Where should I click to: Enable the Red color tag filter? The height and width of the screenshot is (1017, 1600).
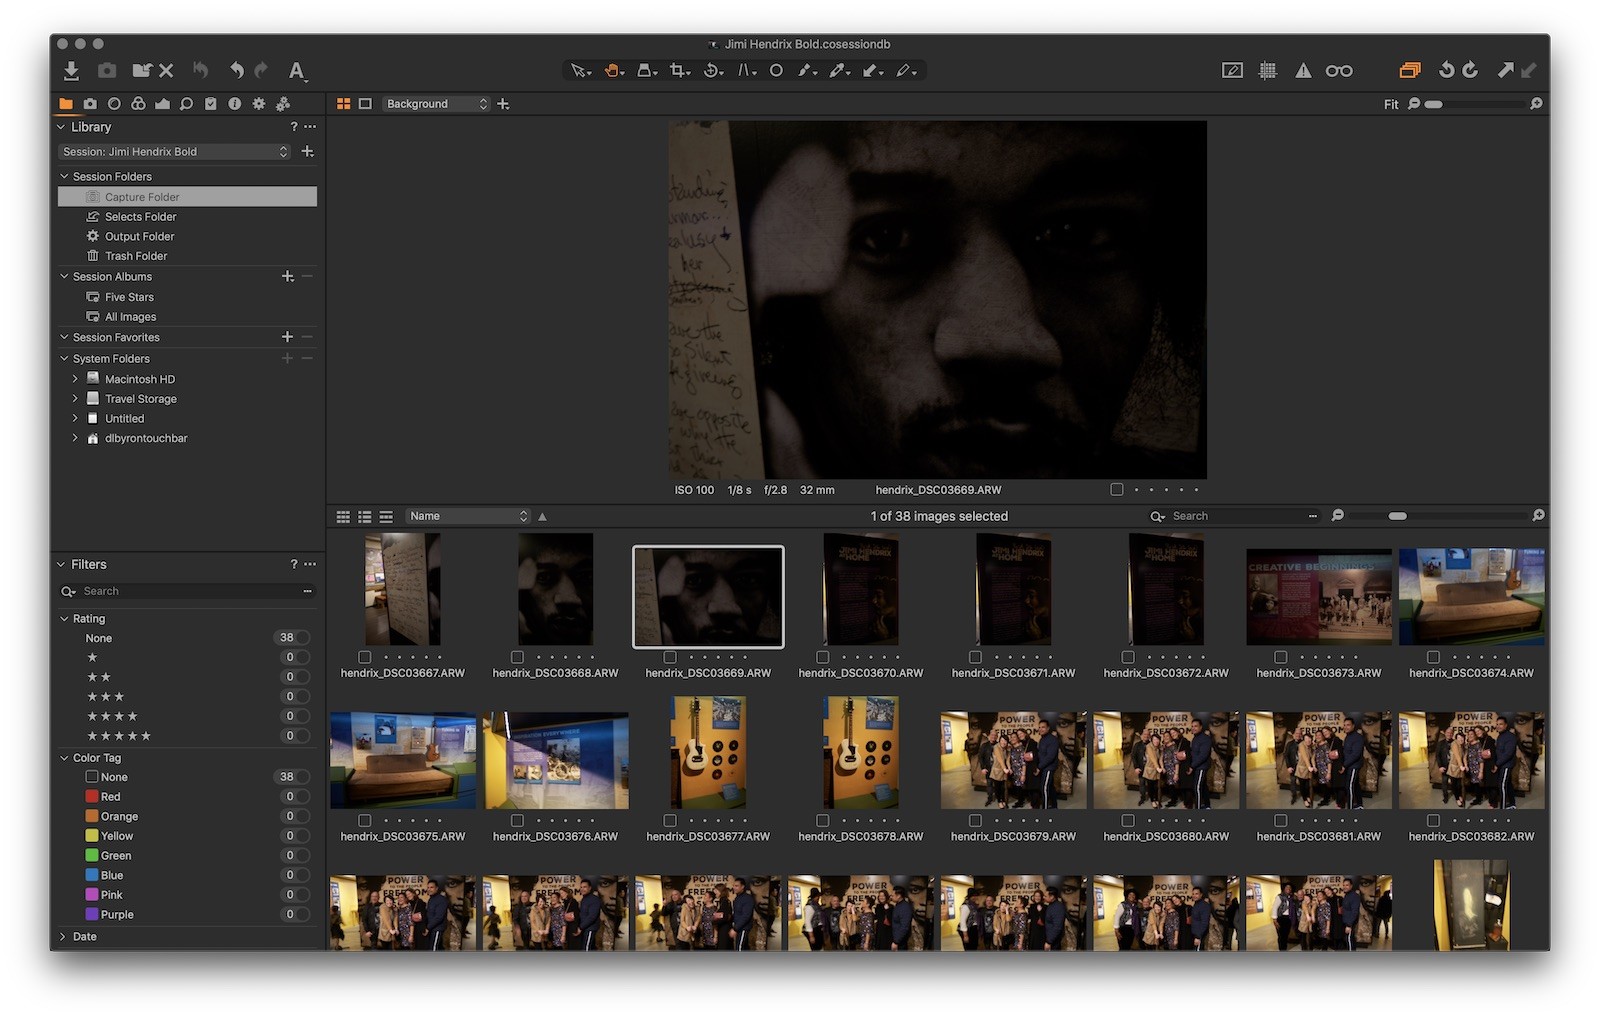pos(91,796)
